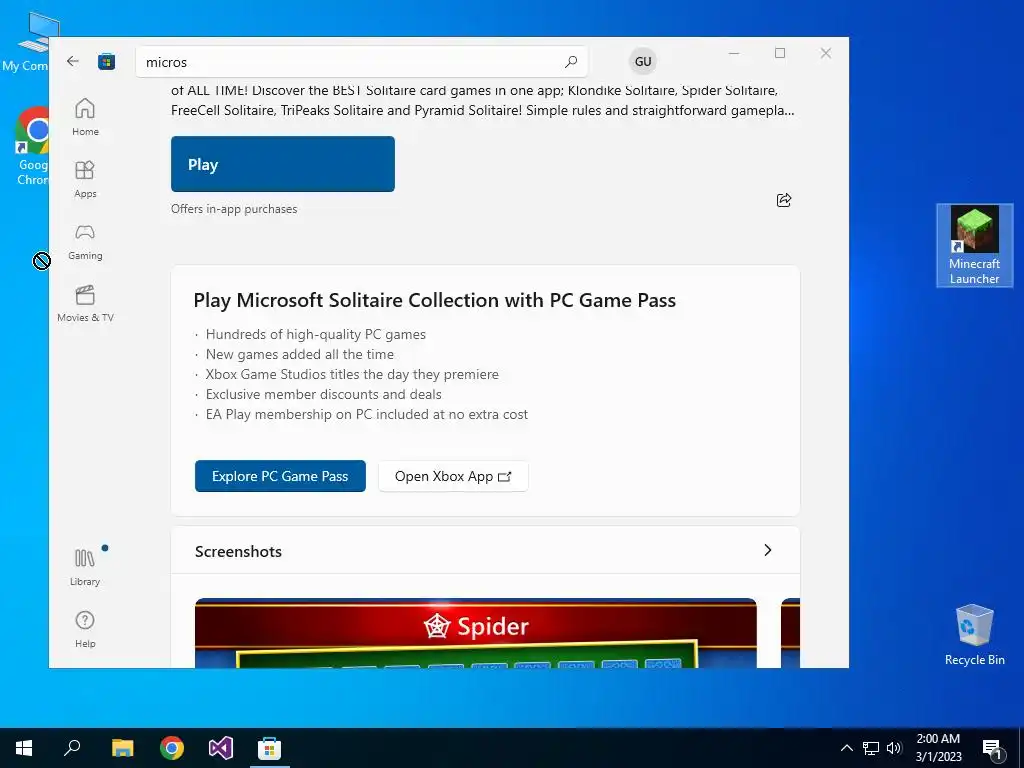1024x768 pixels.
Task: Click the blue Play button
Action: [283, 164]
